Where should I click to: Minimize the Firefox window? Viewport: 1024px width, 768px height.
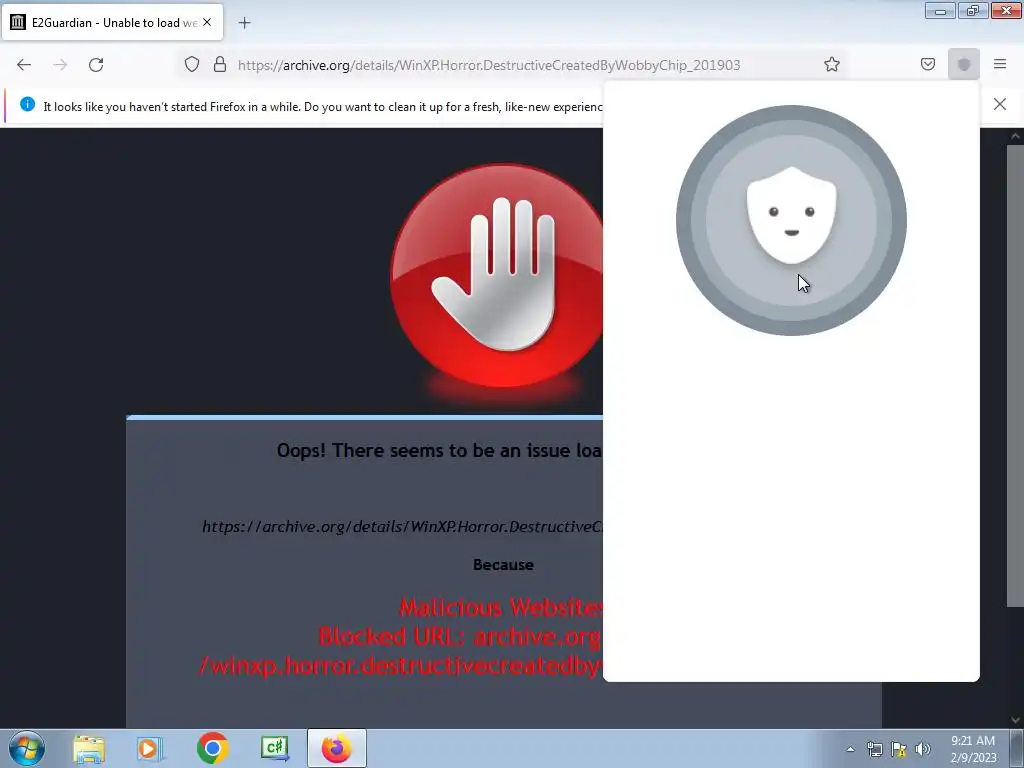940,11
